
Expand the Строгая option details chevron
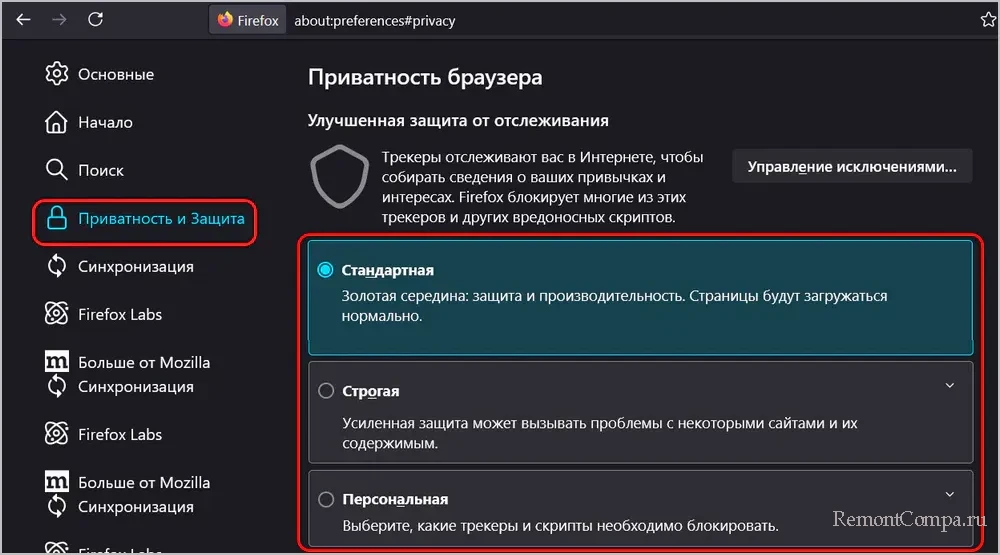pyautogui.click(x=949, y=386)
